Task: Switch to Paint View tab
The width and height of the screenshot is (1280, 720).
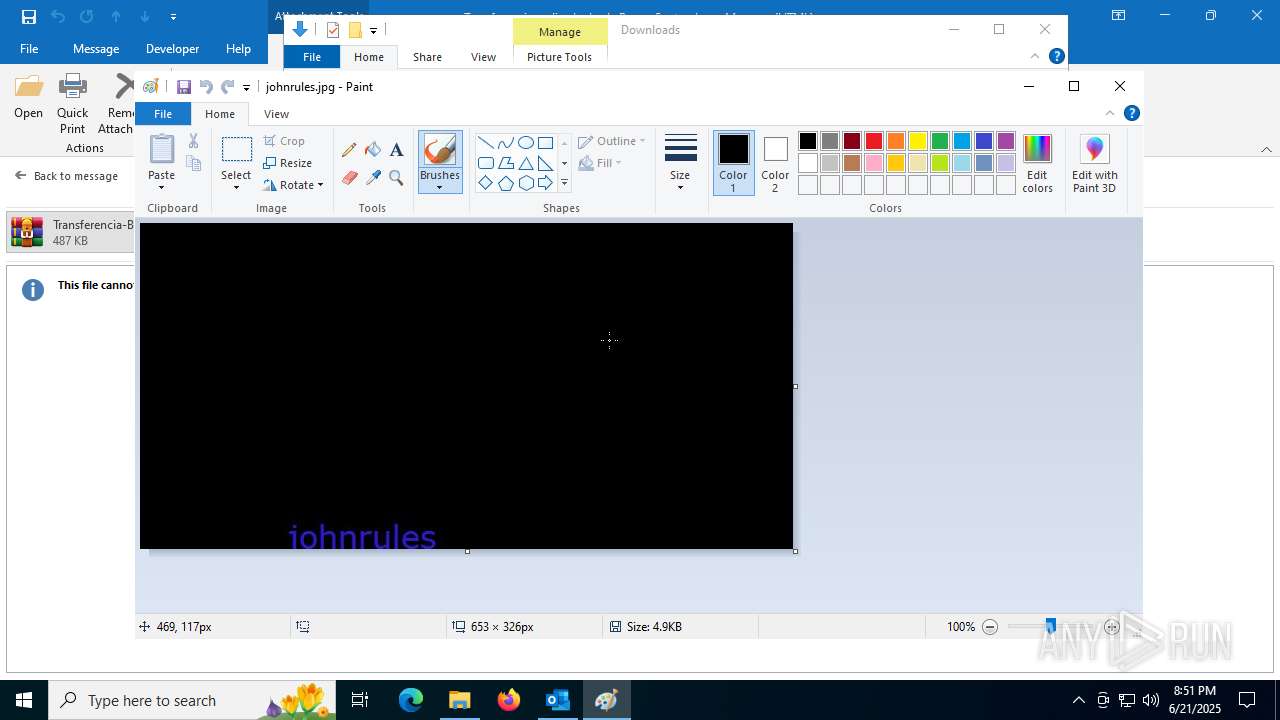Action: pos(276,114)
